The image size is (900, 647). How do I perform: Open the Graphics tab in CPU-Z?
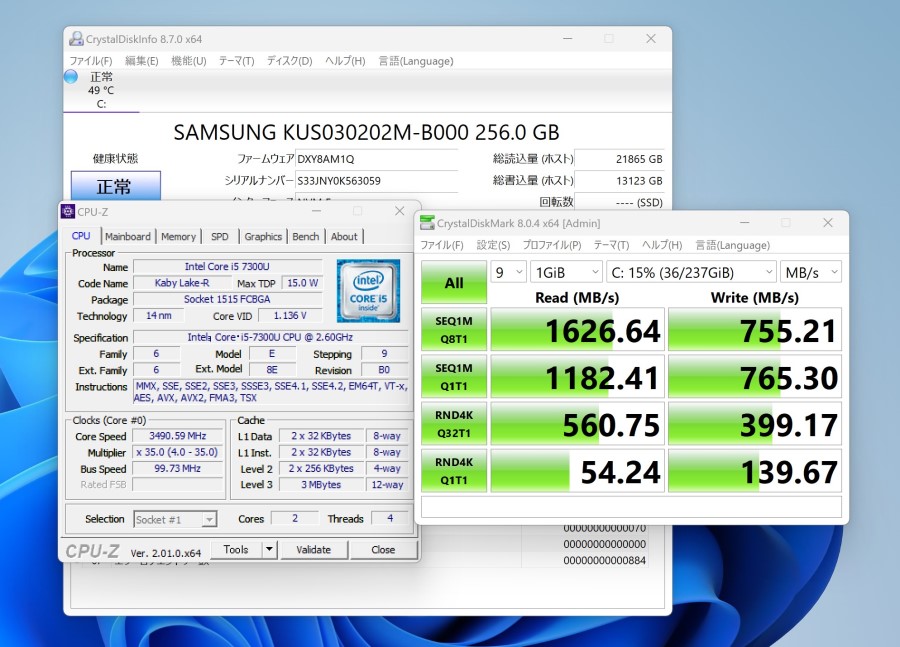pyautogui.click(x=263, y=237)
